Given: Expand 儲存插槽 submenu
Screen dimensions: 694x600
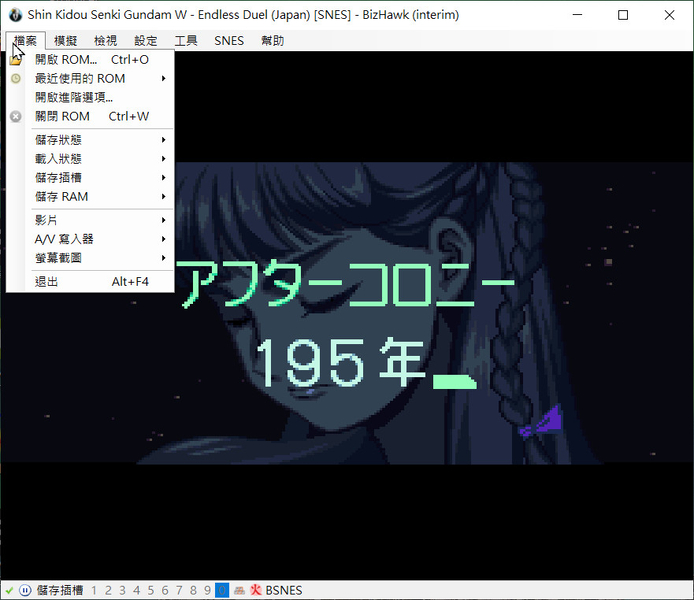Looking at the screenshot, I should (90, 178).
